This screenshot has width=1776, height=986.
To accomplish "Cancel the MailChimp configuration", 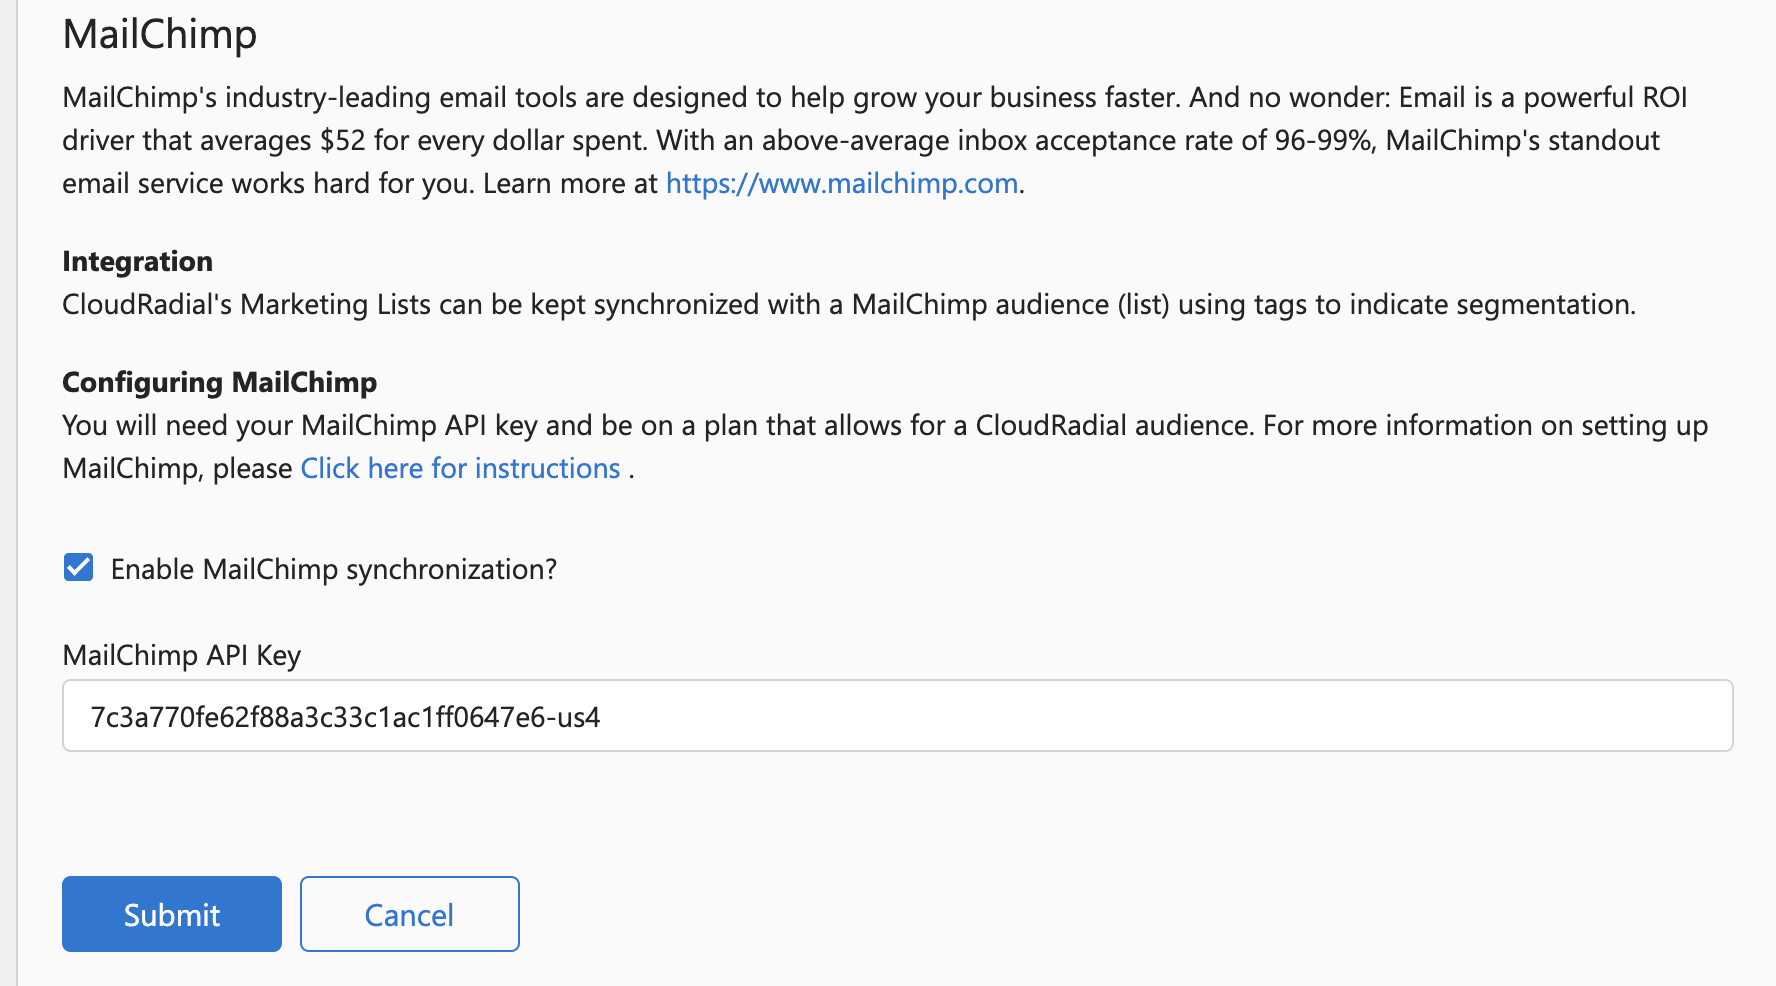I will point(410,914).
